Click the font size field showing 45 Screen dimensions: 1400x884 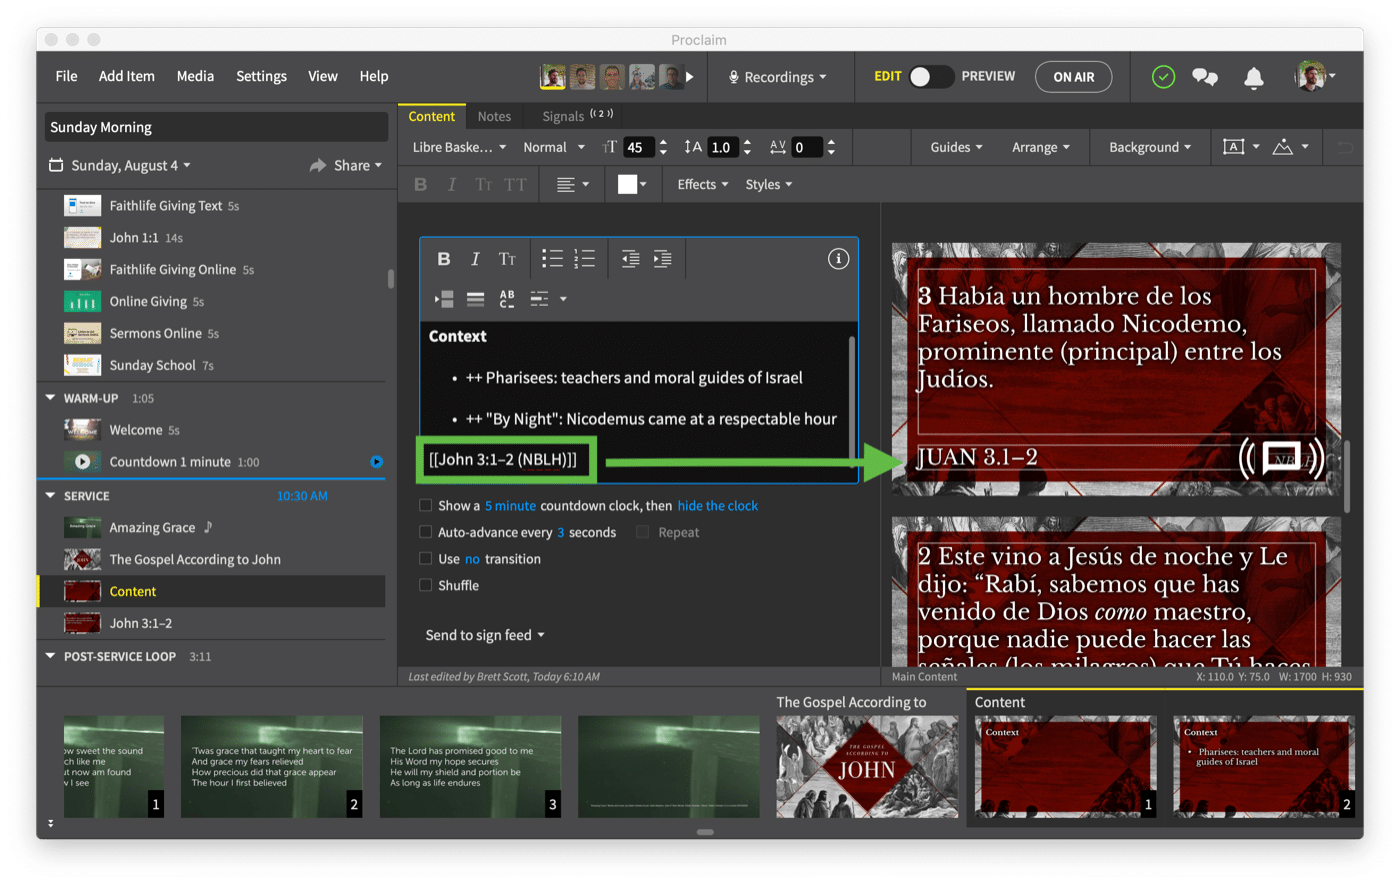point(639,148)
